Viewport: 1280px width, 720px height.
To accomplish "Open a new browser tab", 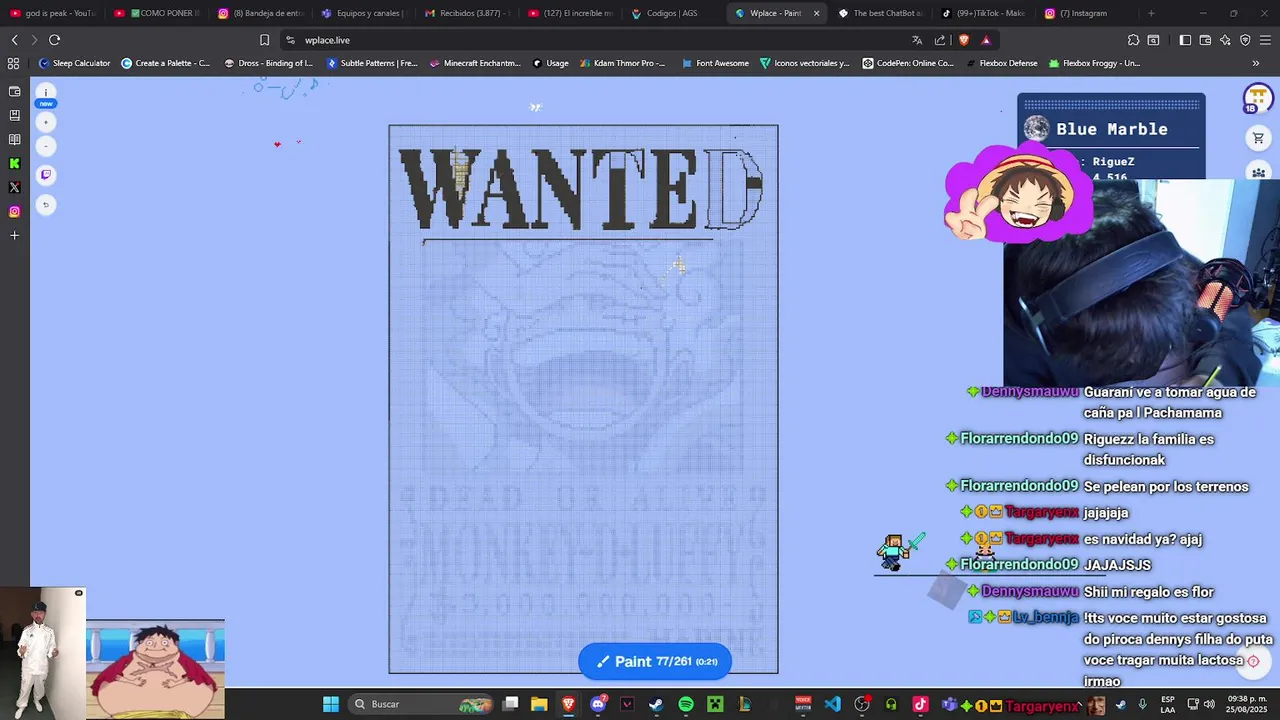I will [x=1151, y=13].
